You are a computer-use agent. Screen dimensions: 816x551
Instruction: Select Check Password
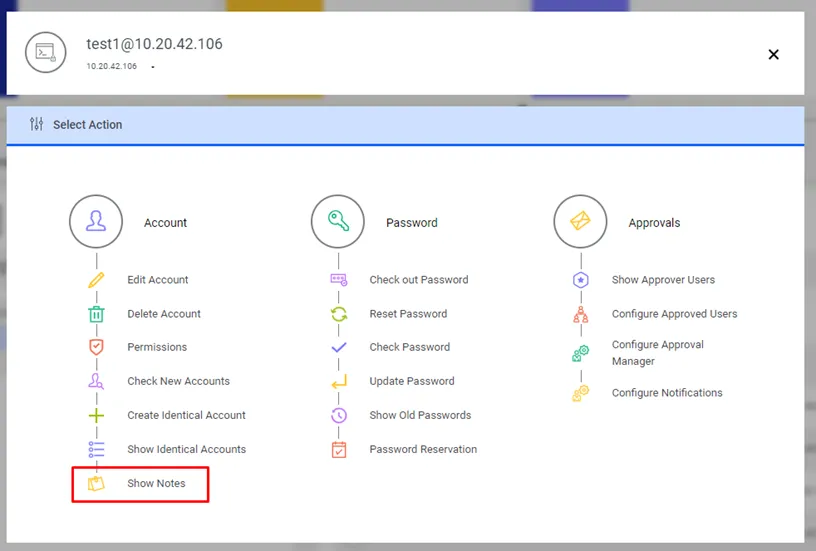click(410, 347)
